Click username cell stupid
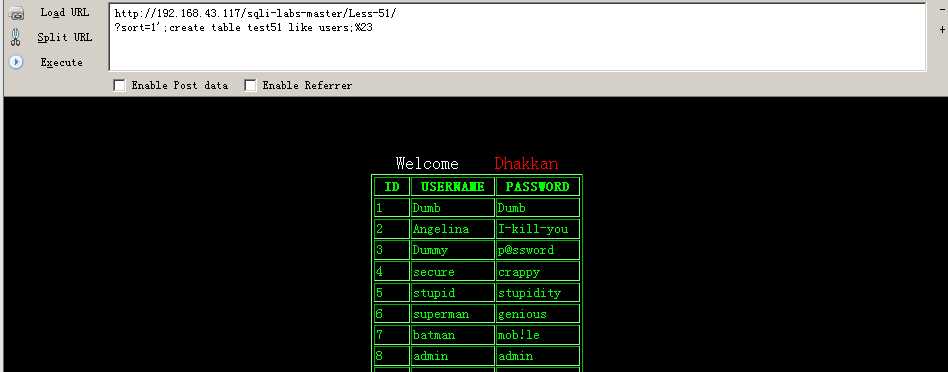Viewport: 948px width, 372px height. click(x=453, y=293)
